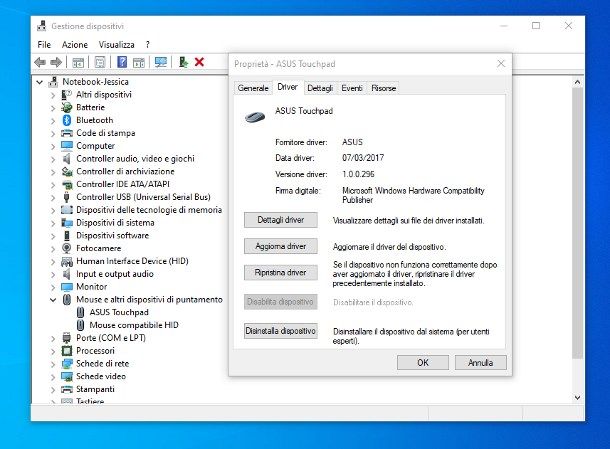Image resolution: width=610 pixels, height=449 pixels.
Task: Click the Fotocamere webcam icon
Action: coord(67,248)
